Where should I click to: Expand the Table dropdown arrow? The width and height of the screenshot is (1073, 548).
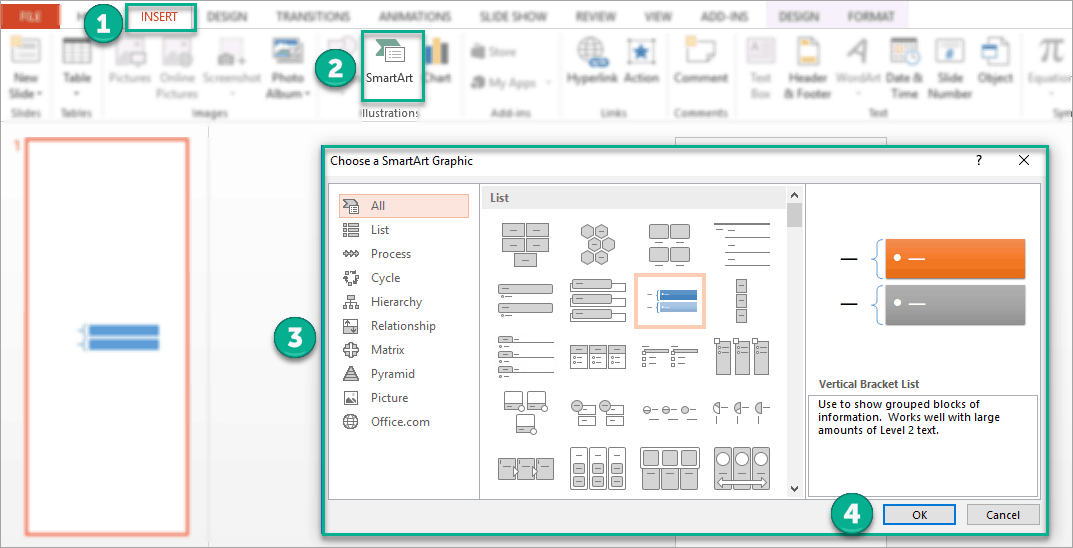pos(77,94)
